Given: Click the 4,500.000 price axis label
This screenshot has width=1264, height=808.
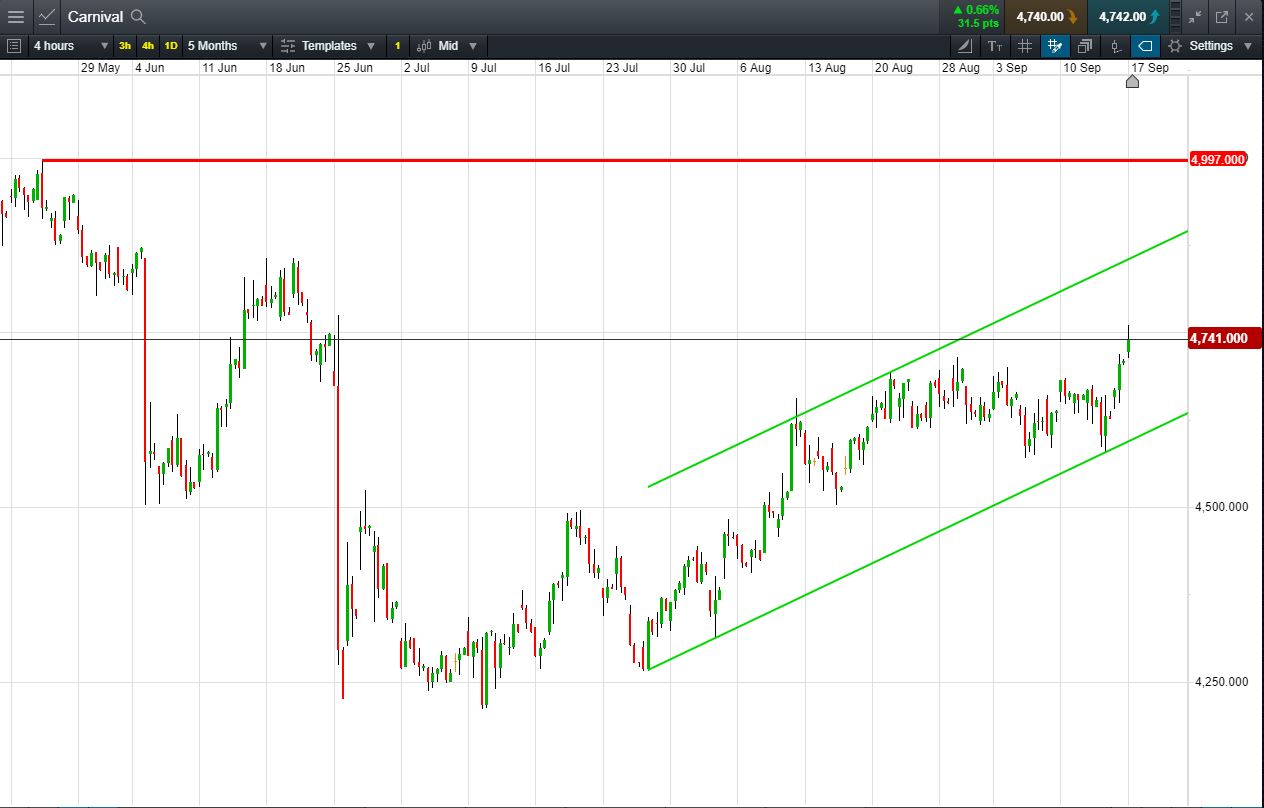Looking at the screenshot, I should (1221, 507).
